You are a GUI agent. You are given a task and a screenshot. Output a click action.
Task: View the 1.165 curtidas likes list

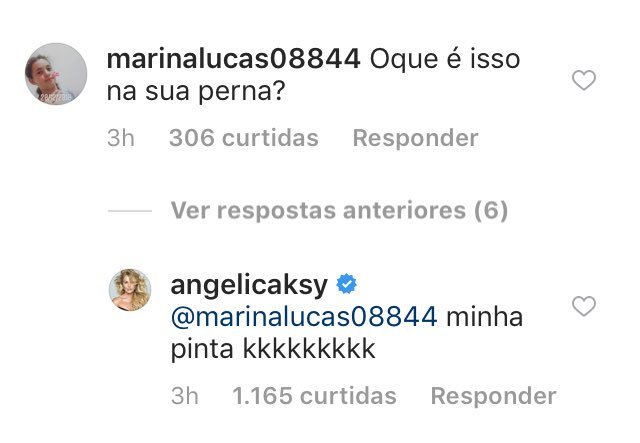(314, 396)
